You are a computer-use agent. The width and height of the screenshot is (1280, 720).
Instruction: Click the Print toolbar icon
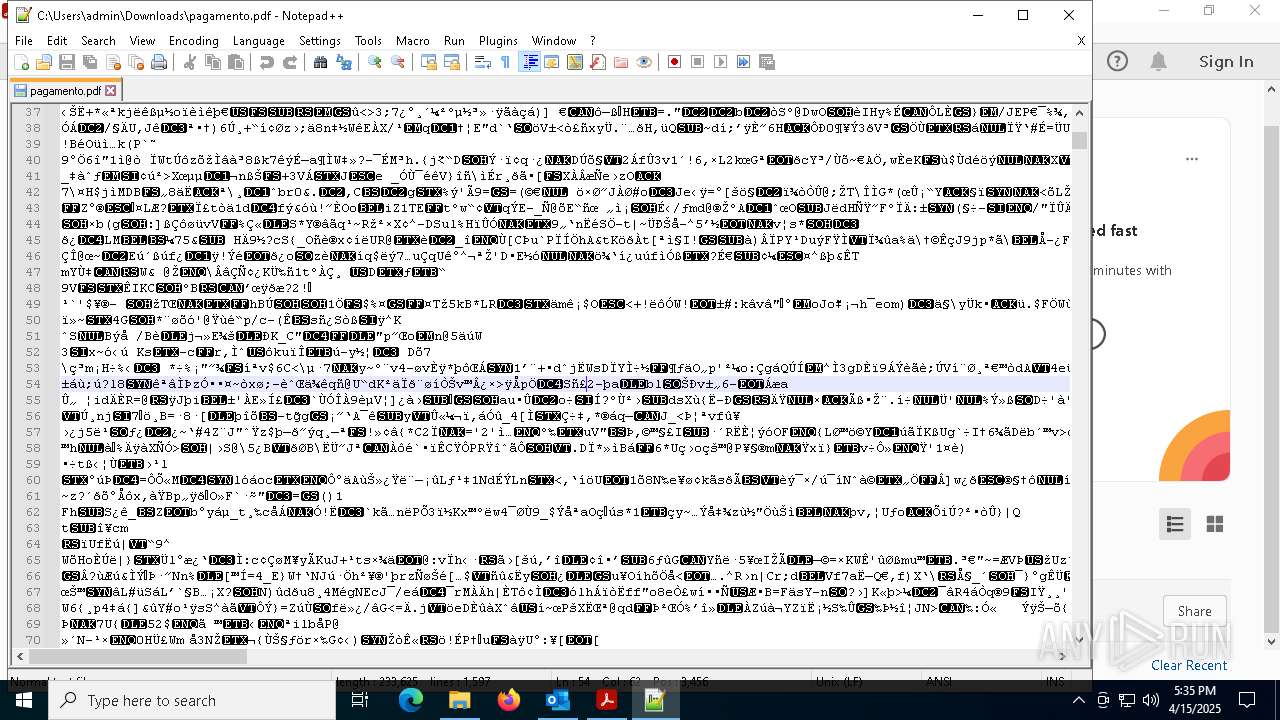tap(159, 62)
